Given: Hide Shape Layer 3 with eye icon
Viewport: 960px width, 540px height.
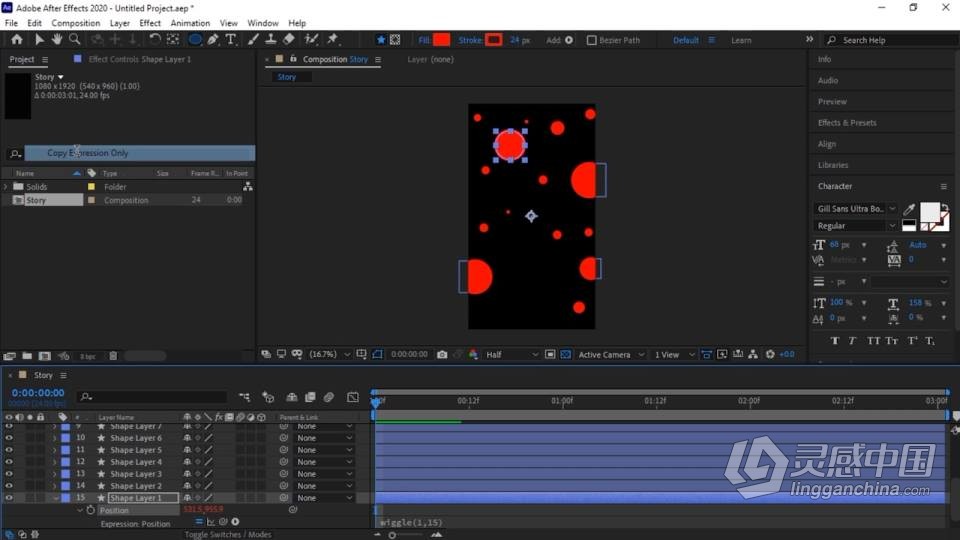Looking at the screenshot, I should pos(9,474).
